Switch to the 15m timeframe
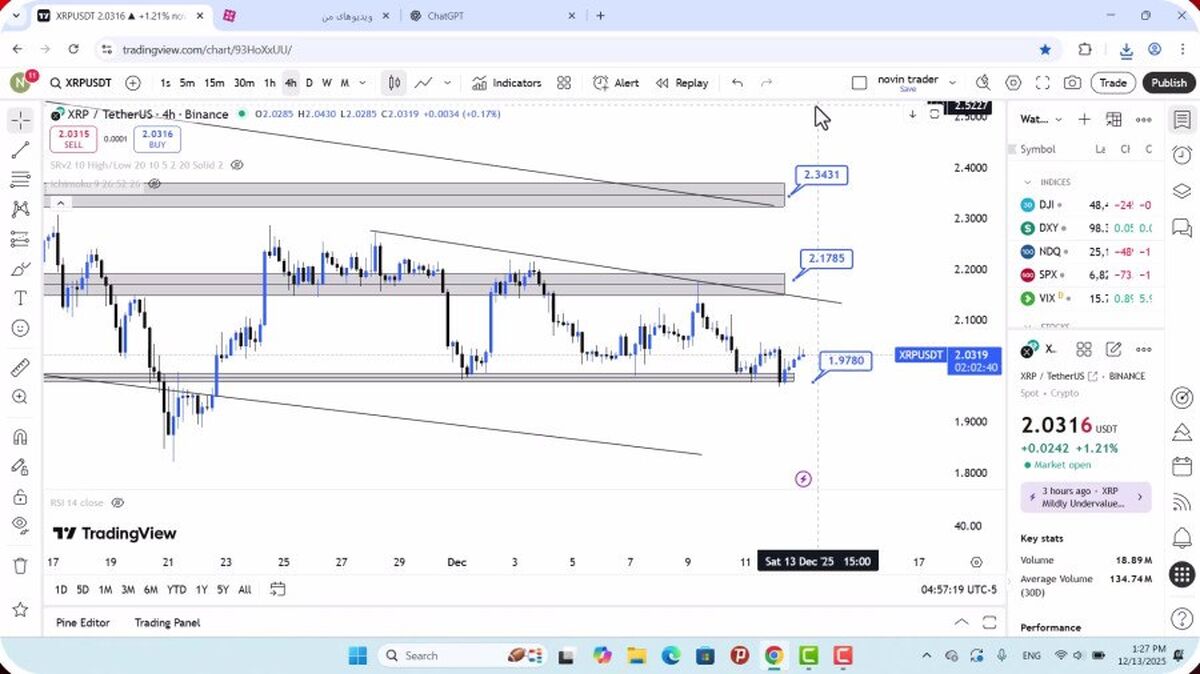The height and width of the screenshot is (674, 1200). click(214, 83)
